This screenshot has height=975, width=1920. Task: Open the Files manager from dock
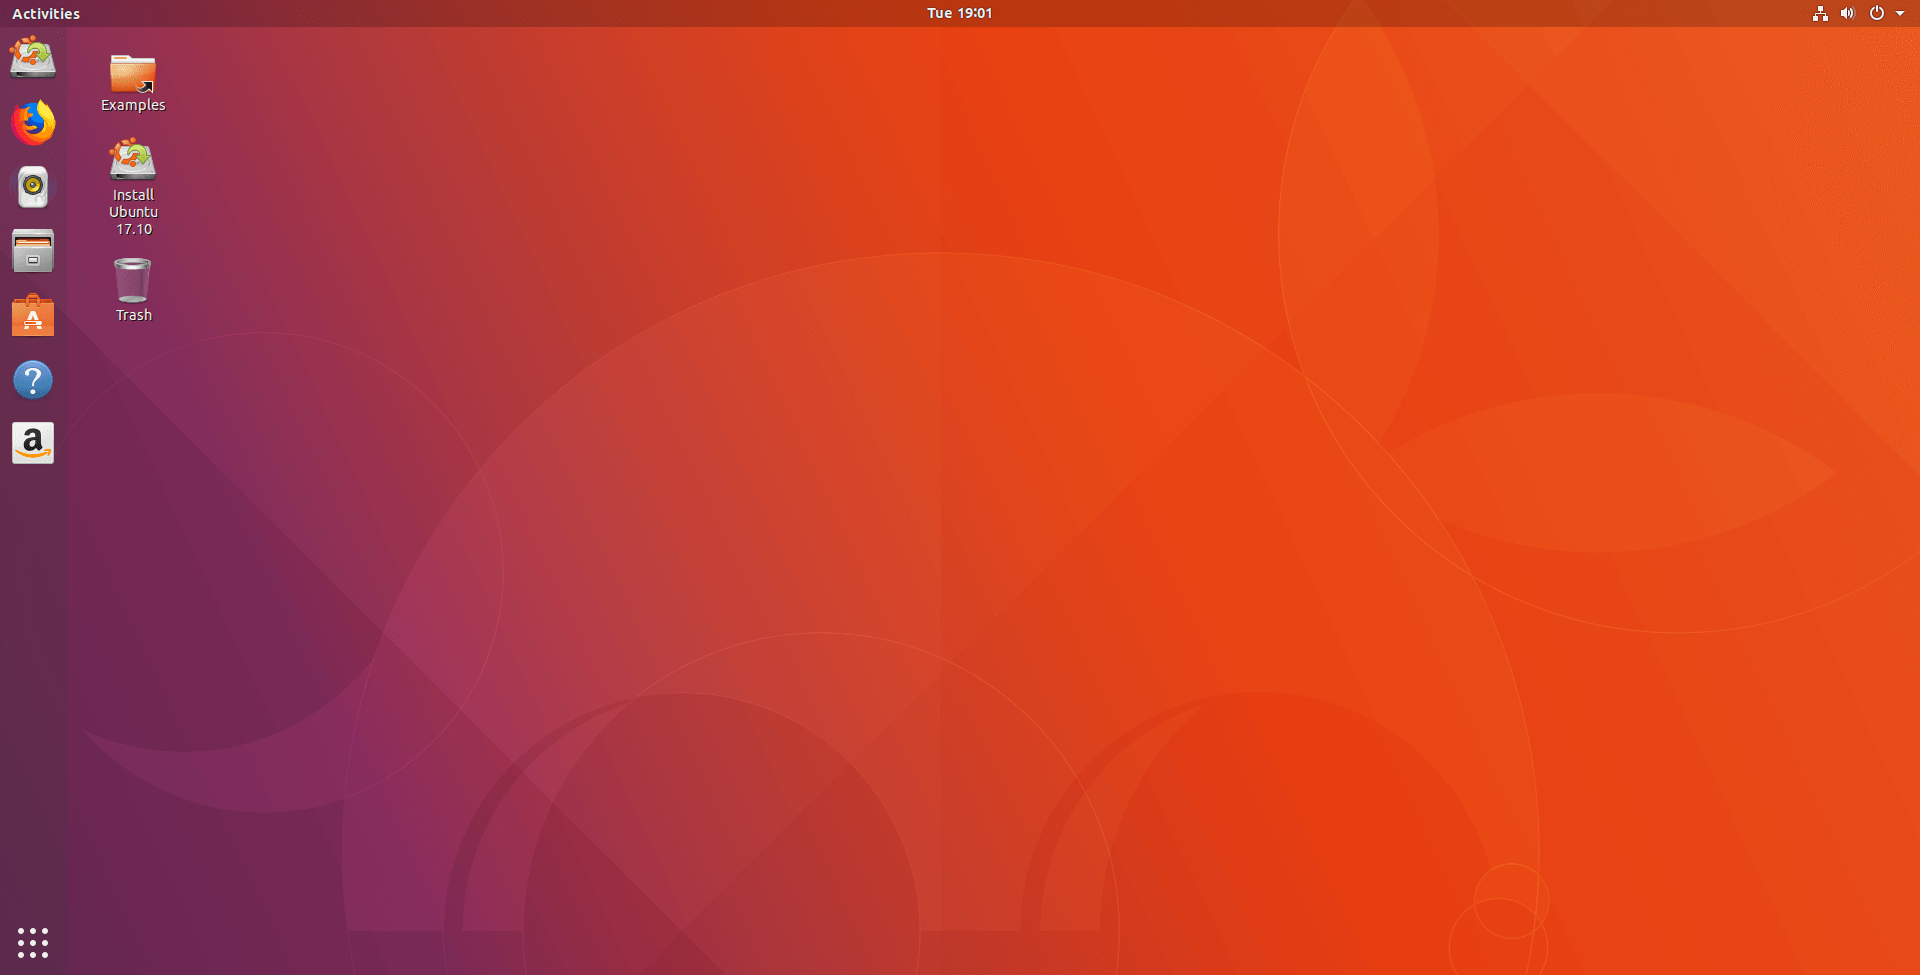[x=33, y=251]
